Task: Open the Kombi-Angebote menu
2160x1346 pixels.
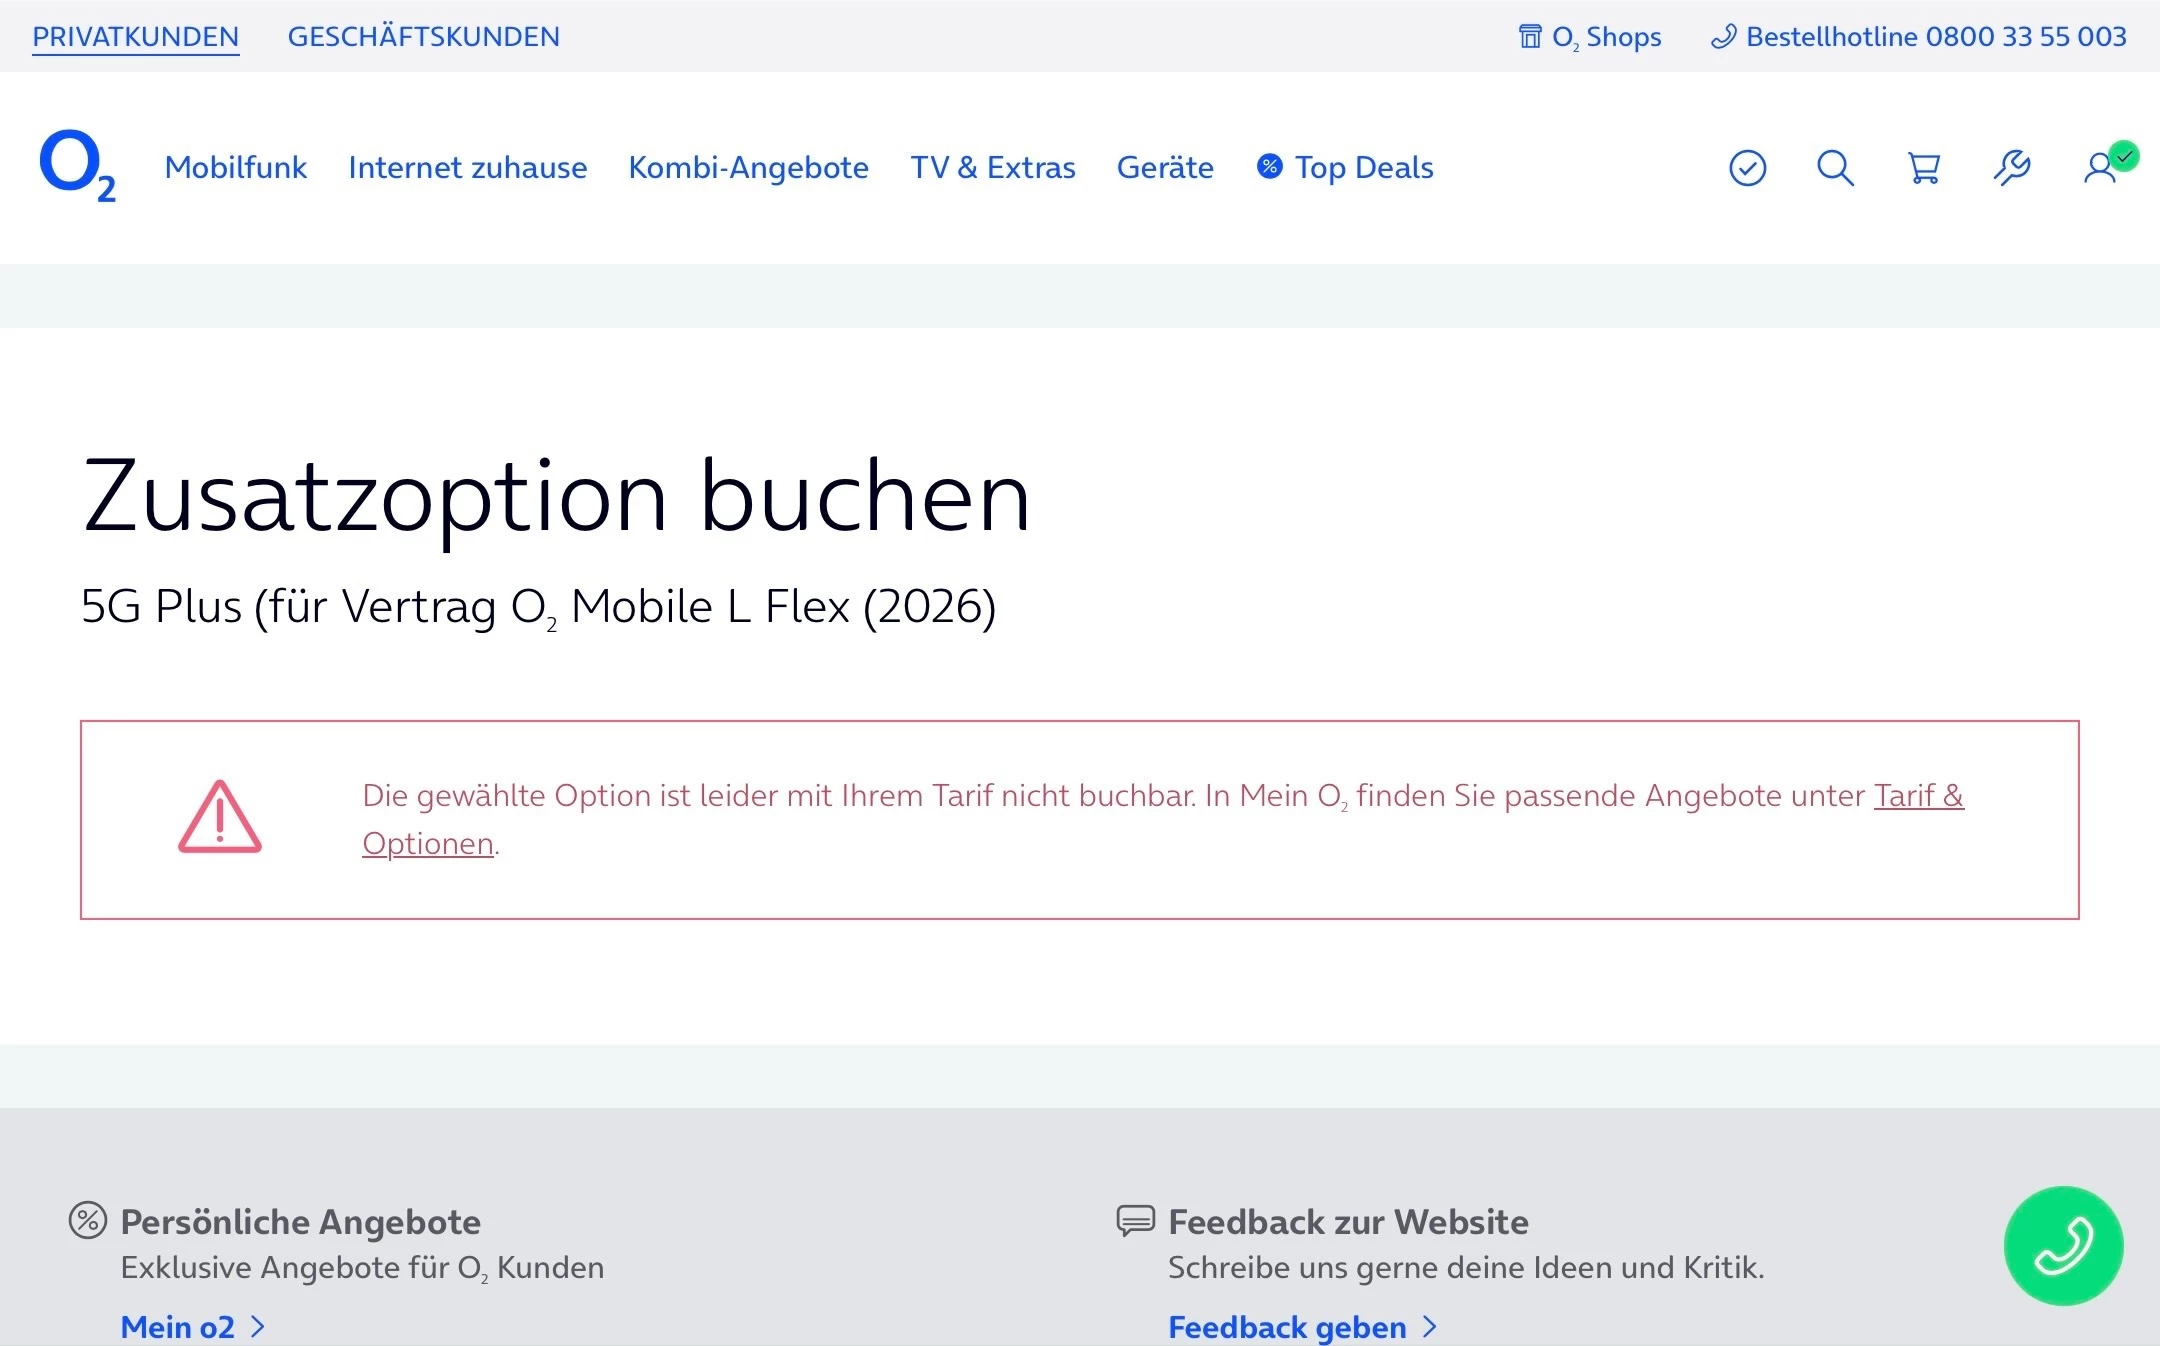Action: pyautogui.click(x=748, y=167)
